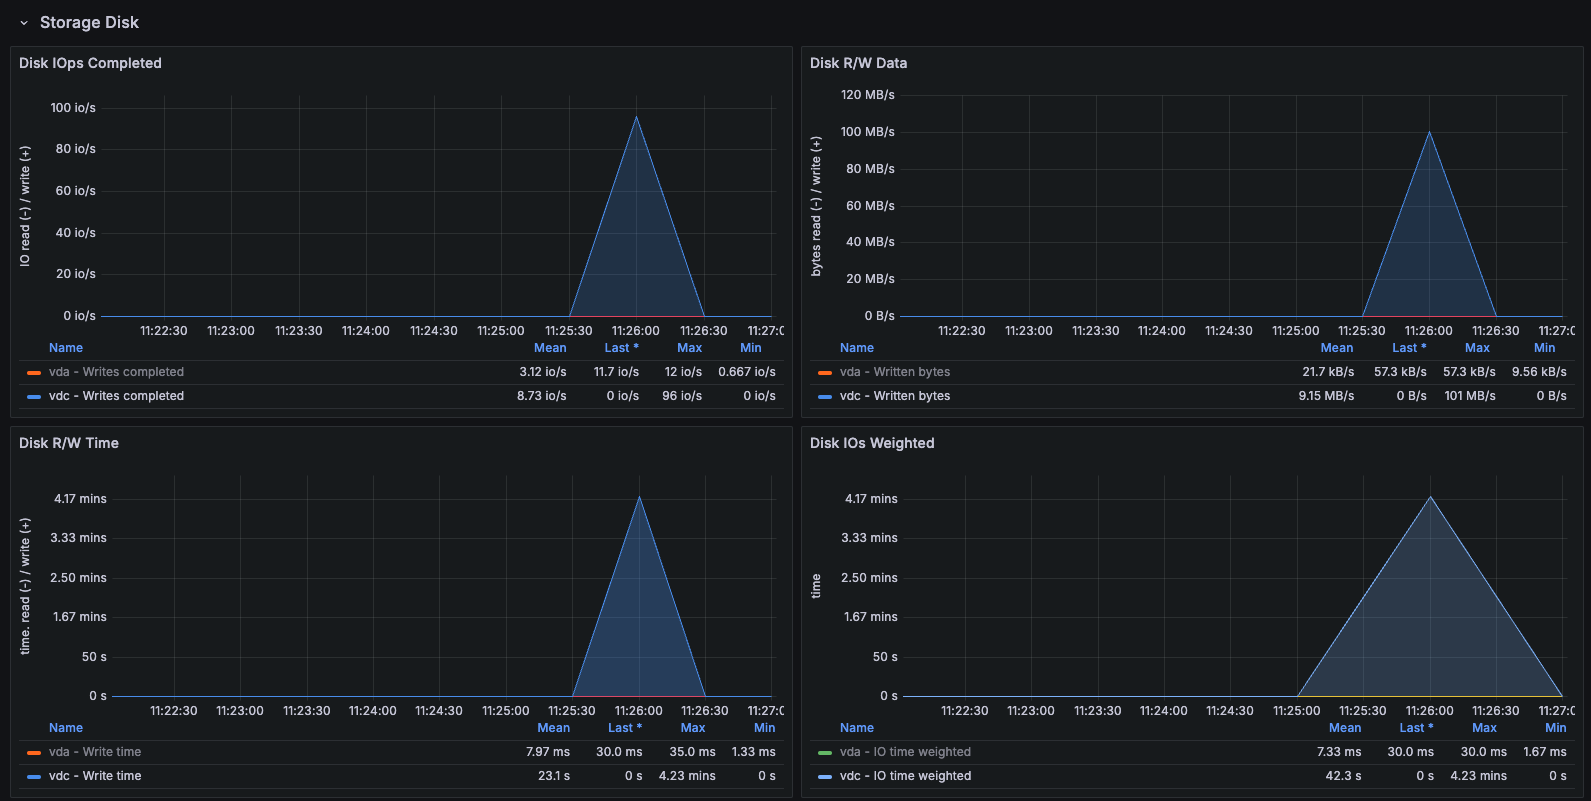Click blue series color icon for vdc Write time

pos(34,777)
